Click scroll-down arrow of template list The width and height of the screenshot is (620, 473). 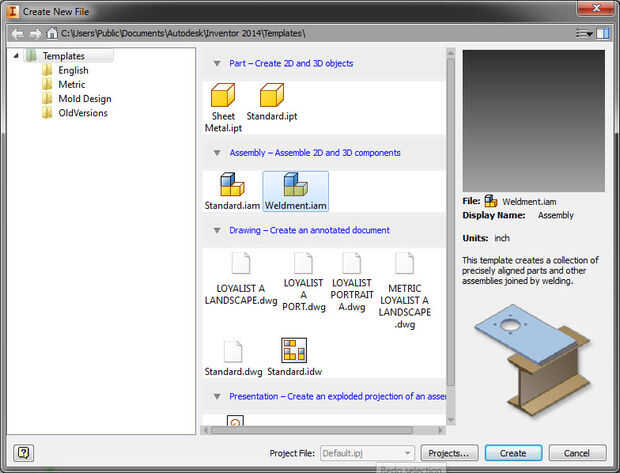[x=451, y=420]
